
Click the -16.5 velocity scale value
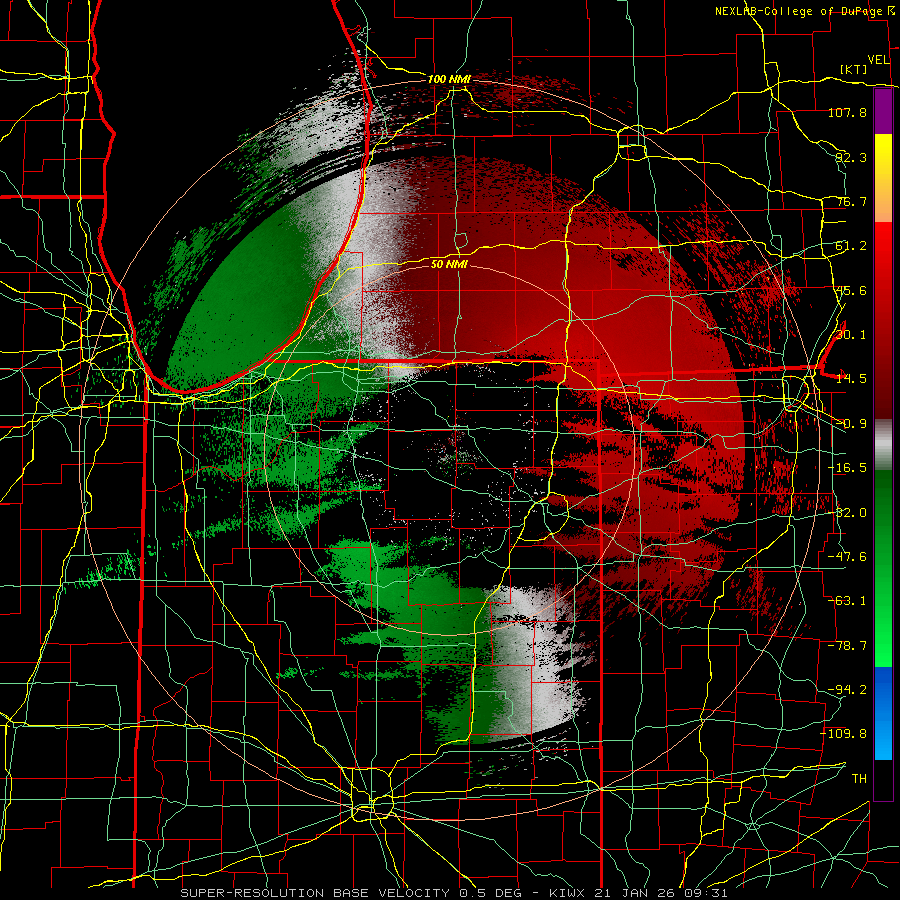(x=847, y=468)
